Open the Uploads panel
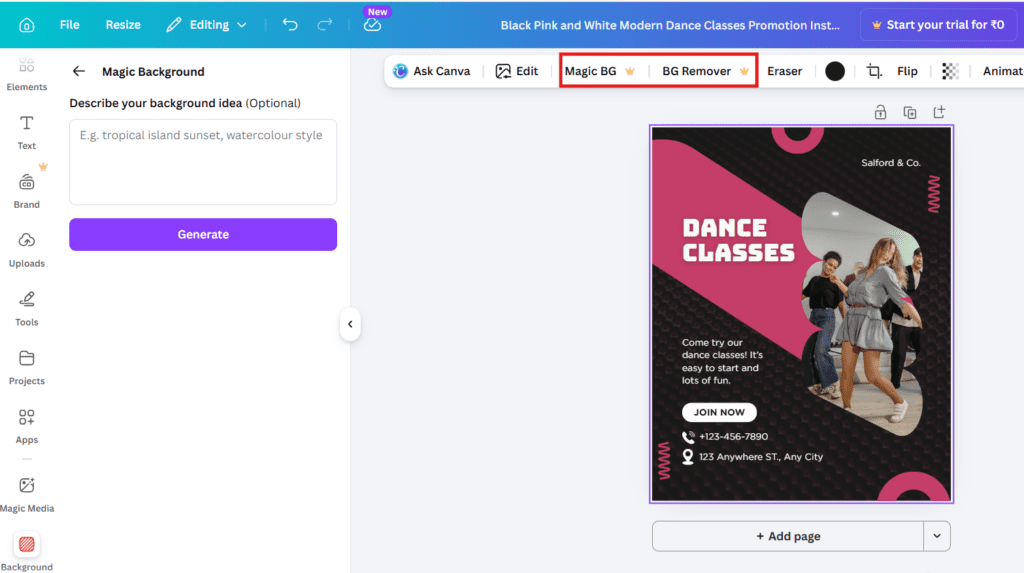 click(x=27, y=249)
